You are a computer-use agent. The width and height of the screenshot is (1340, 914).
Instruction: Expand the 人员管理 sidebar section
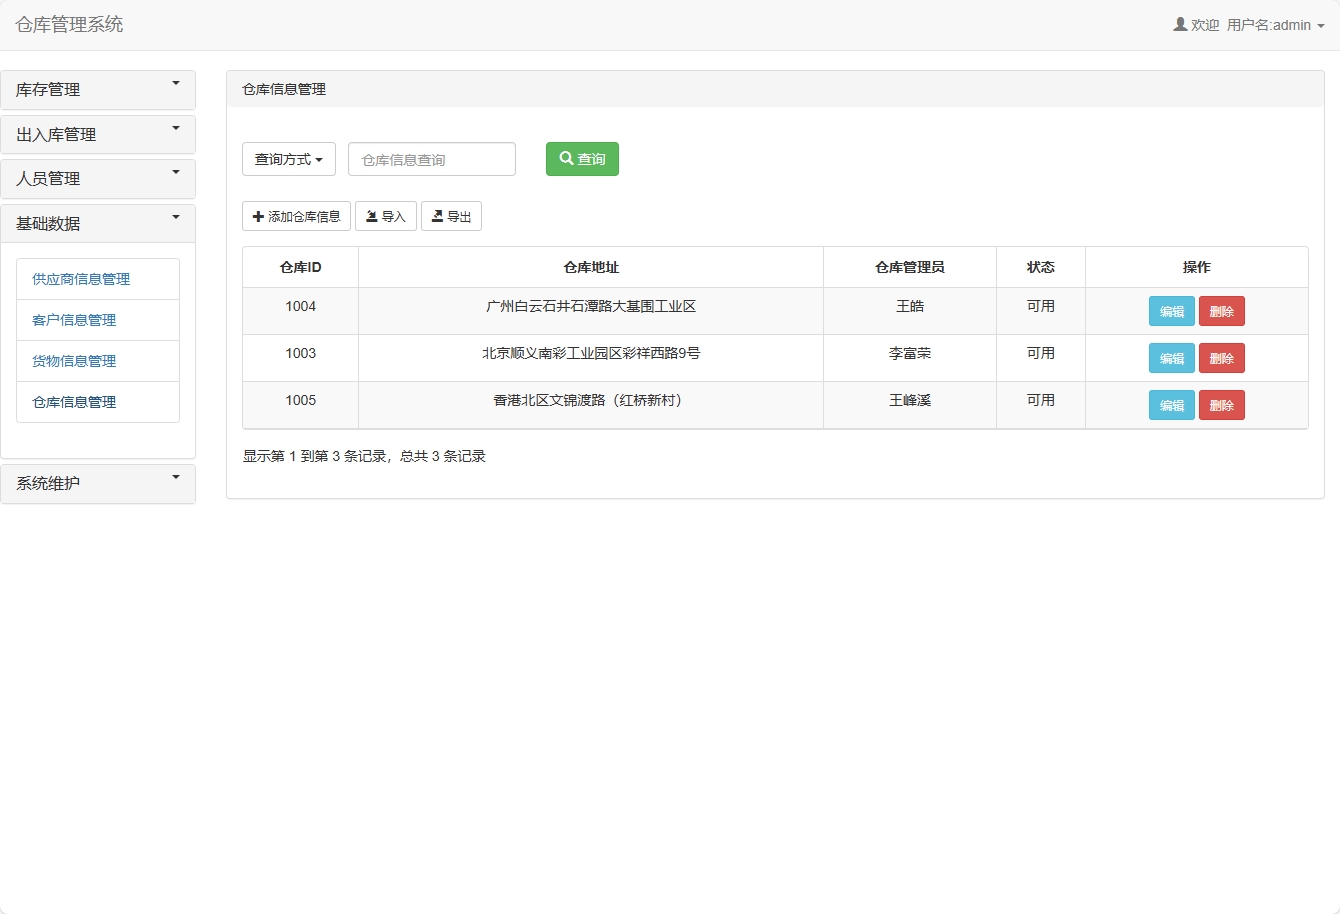tap(97, 178)
